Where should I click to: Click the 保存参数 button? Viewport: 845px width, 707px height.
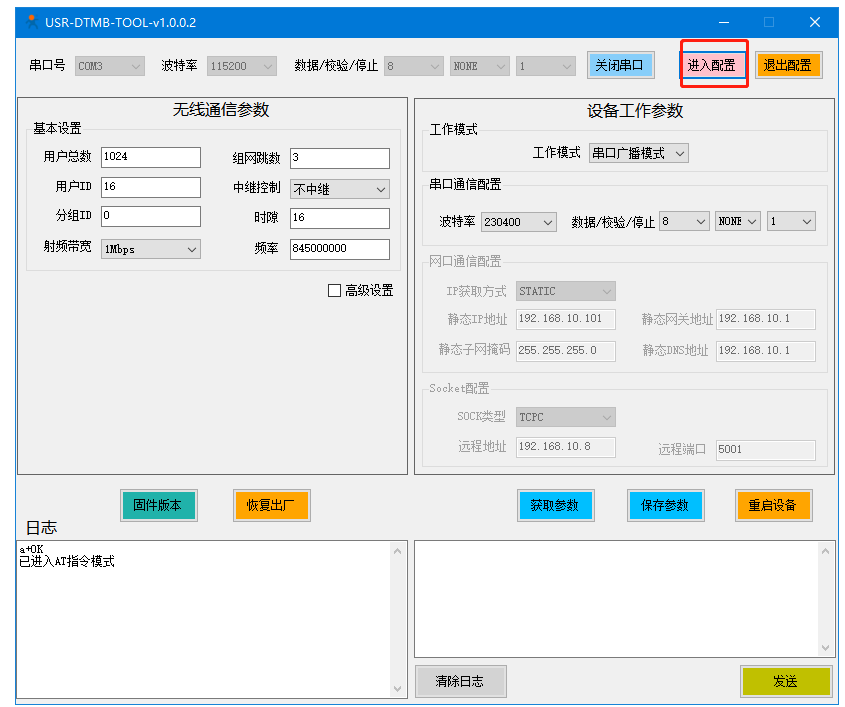click(x=665, y=505)
